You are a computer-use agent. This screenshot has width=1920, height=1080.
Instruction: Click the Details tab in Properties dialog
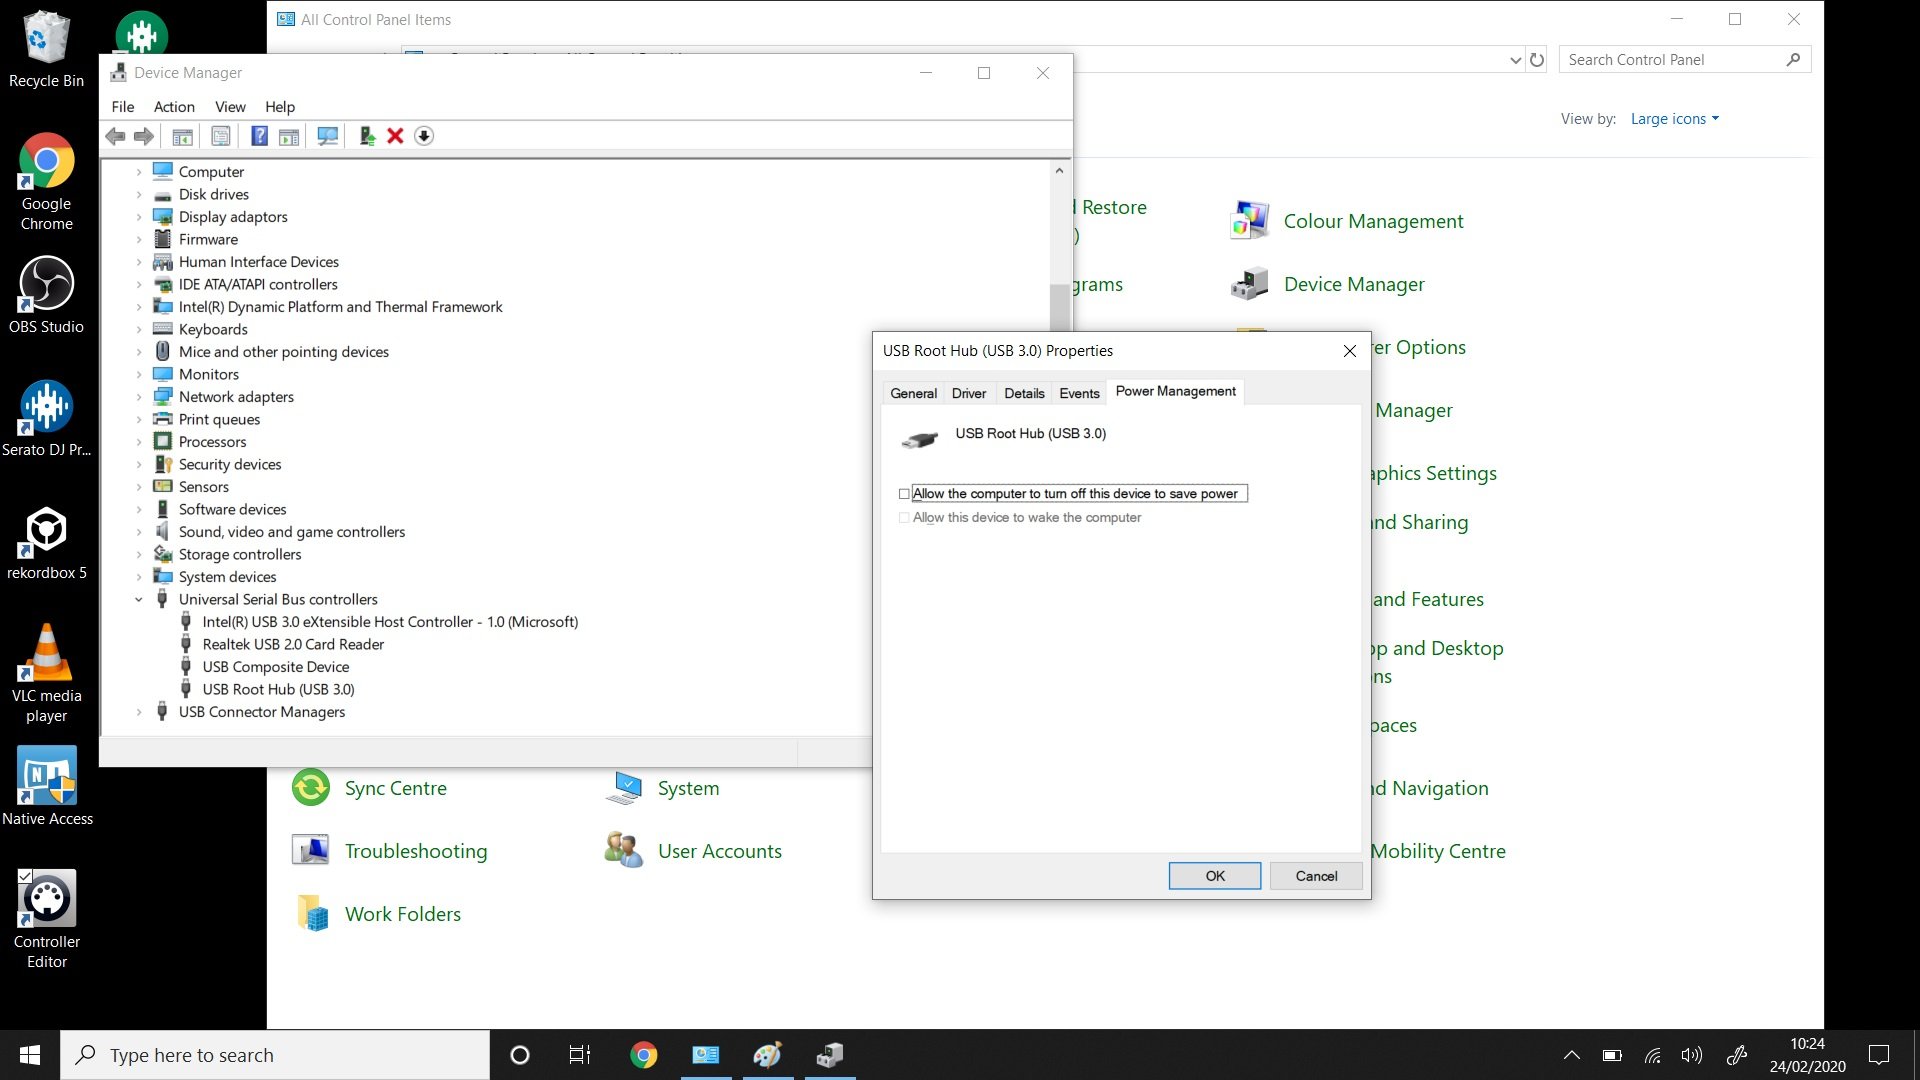[1024, 393]
